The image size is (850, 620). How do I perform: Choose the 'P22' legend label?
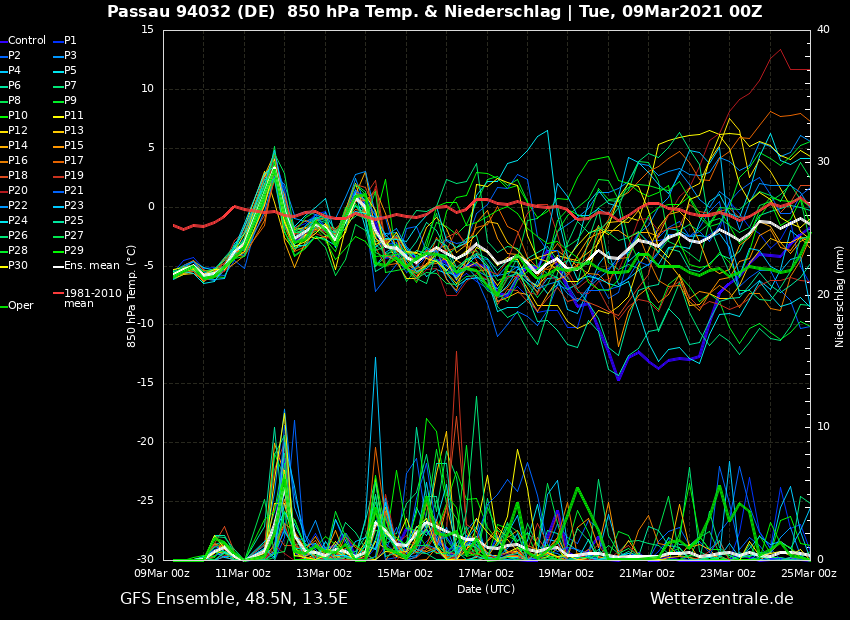(x=17, y=205)
